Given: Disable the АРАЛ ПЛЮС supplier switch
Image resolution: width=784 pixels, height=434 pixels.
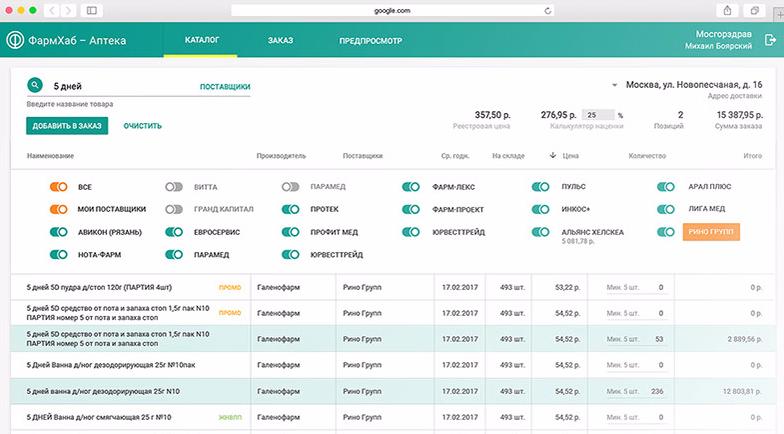Looking at the screenshot, I should (x=666, y=186).
